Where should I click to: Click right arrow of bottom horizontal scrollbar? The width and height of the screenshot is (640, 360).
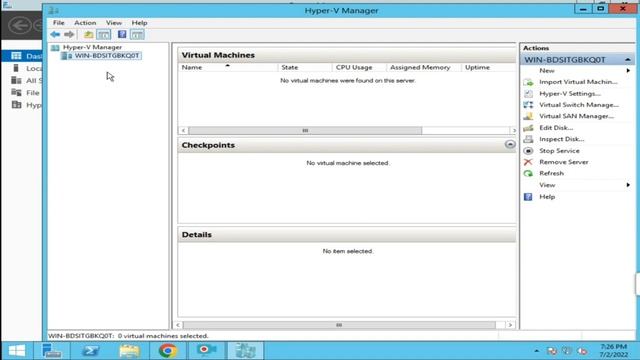tap(510, 325)
